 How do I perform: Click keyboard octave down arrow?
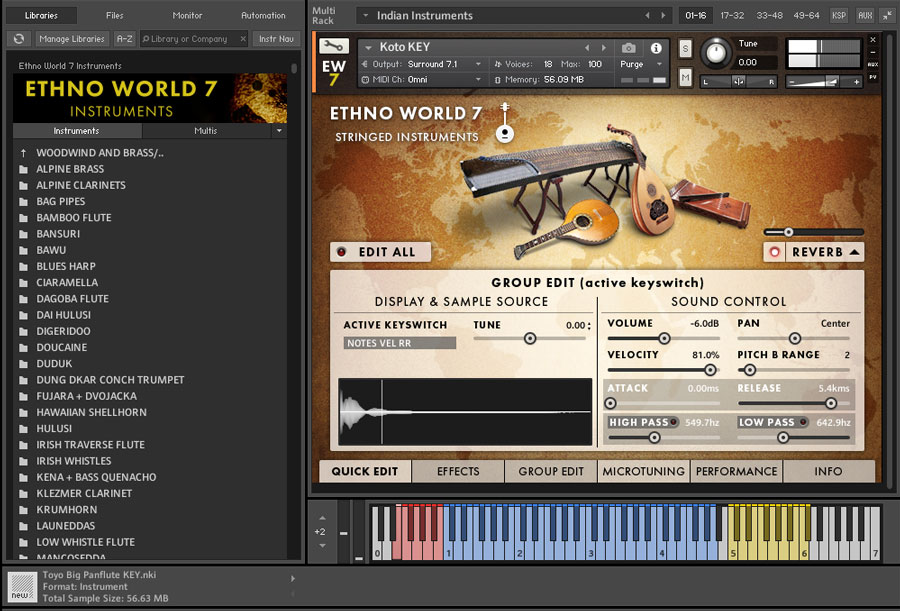tap(322, 546)
